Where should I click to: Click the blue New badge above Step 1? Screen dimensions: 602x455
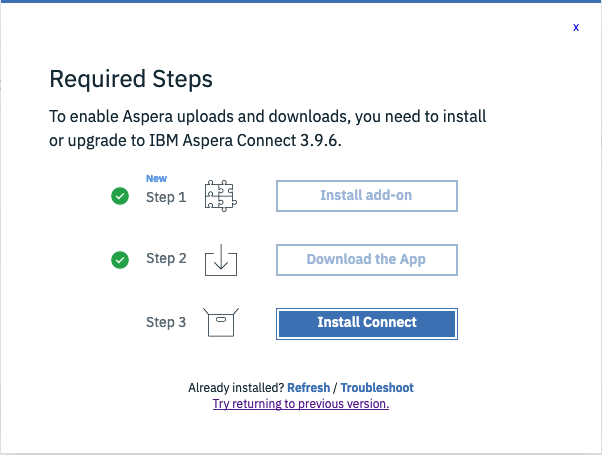coord(156,179)
